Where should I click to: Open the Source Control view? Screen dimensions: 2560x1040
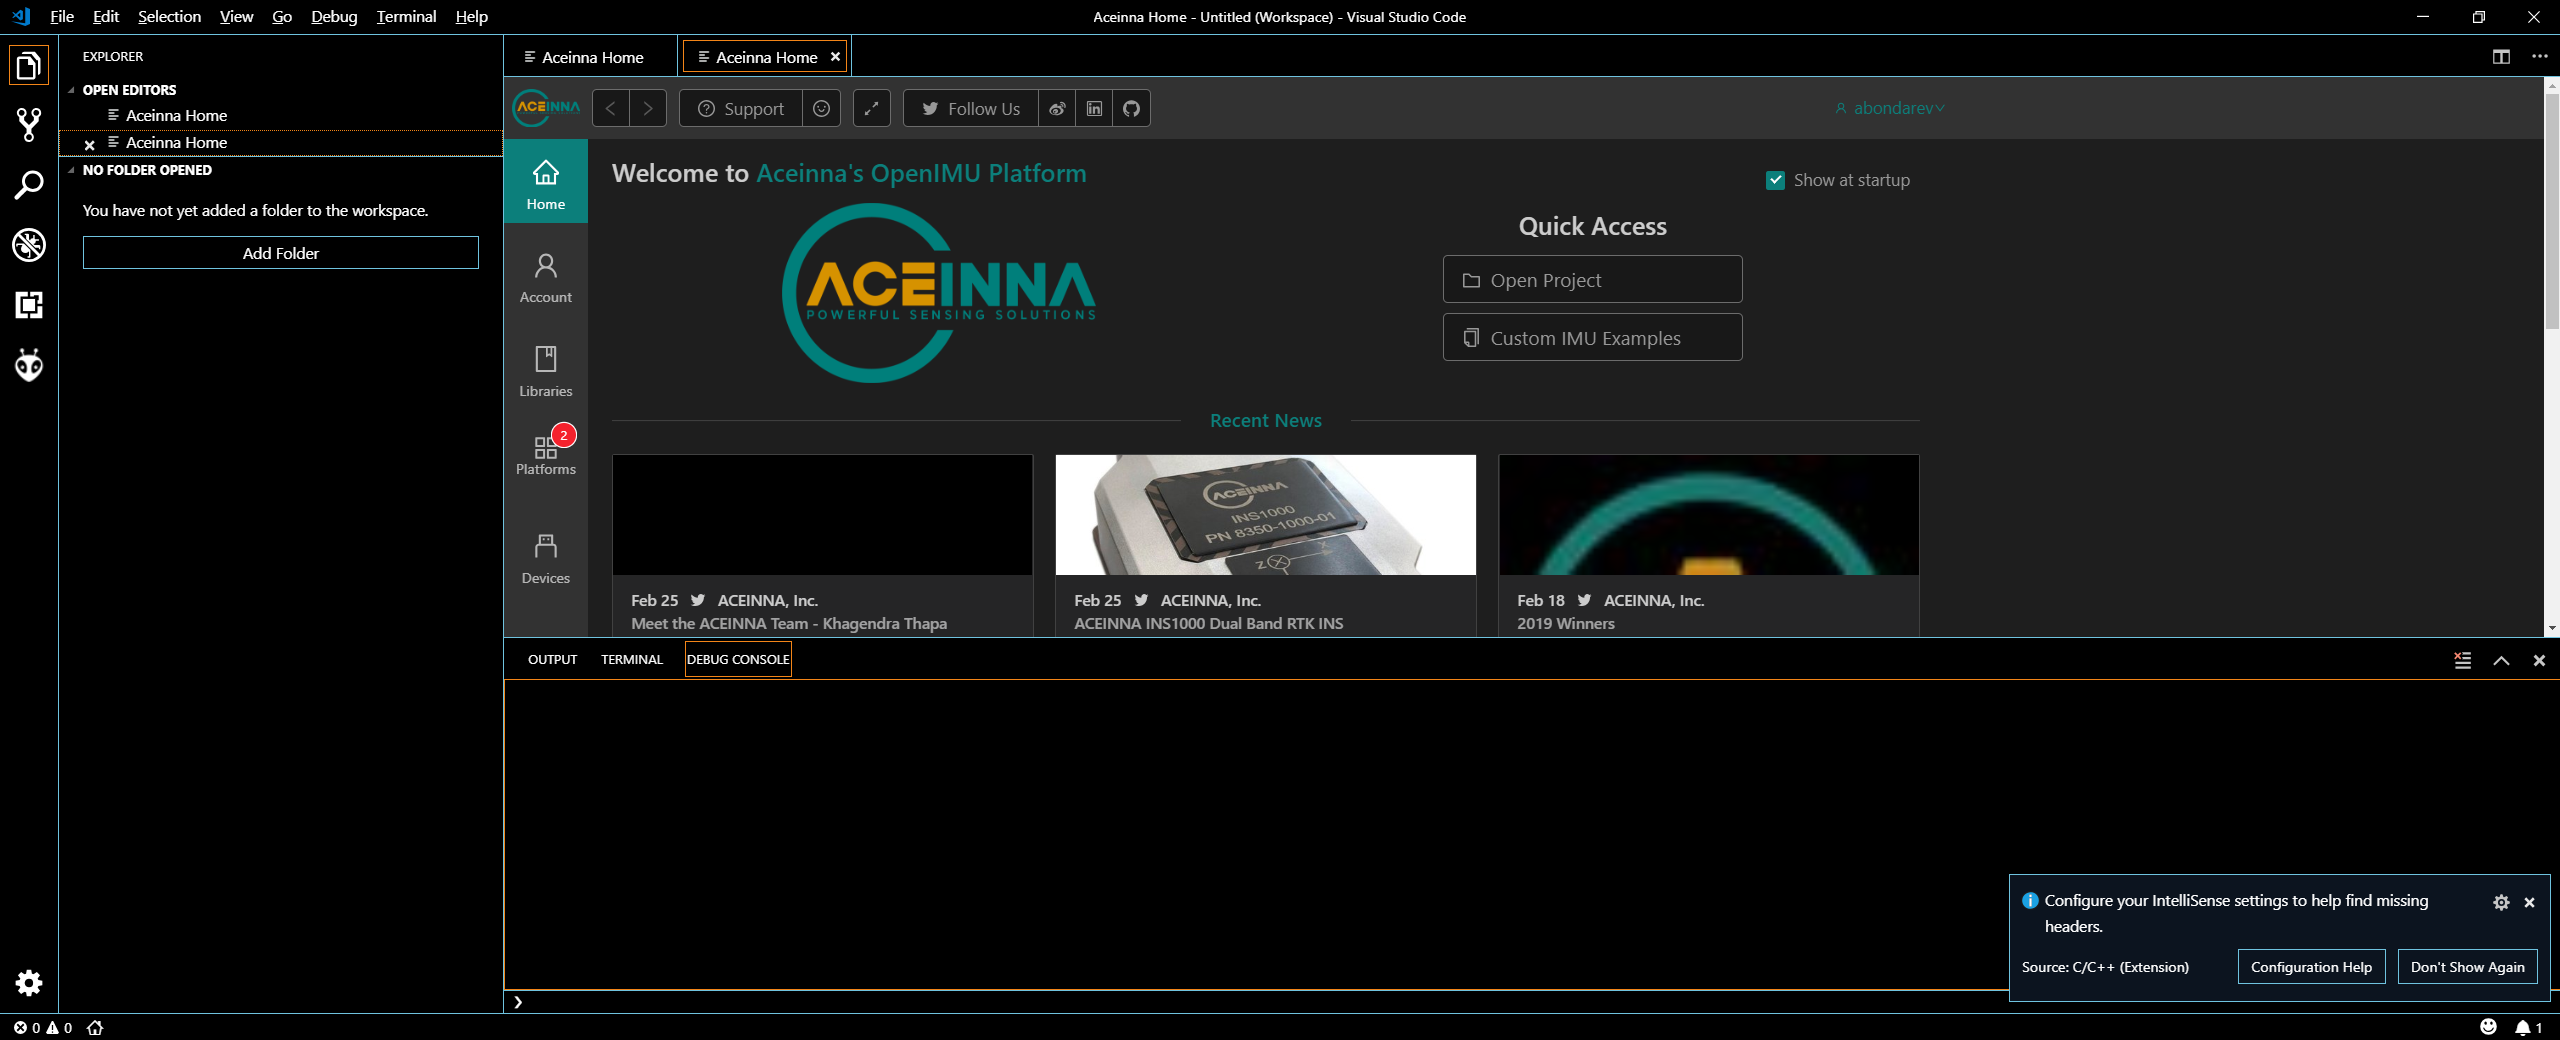tap(29, 124)
